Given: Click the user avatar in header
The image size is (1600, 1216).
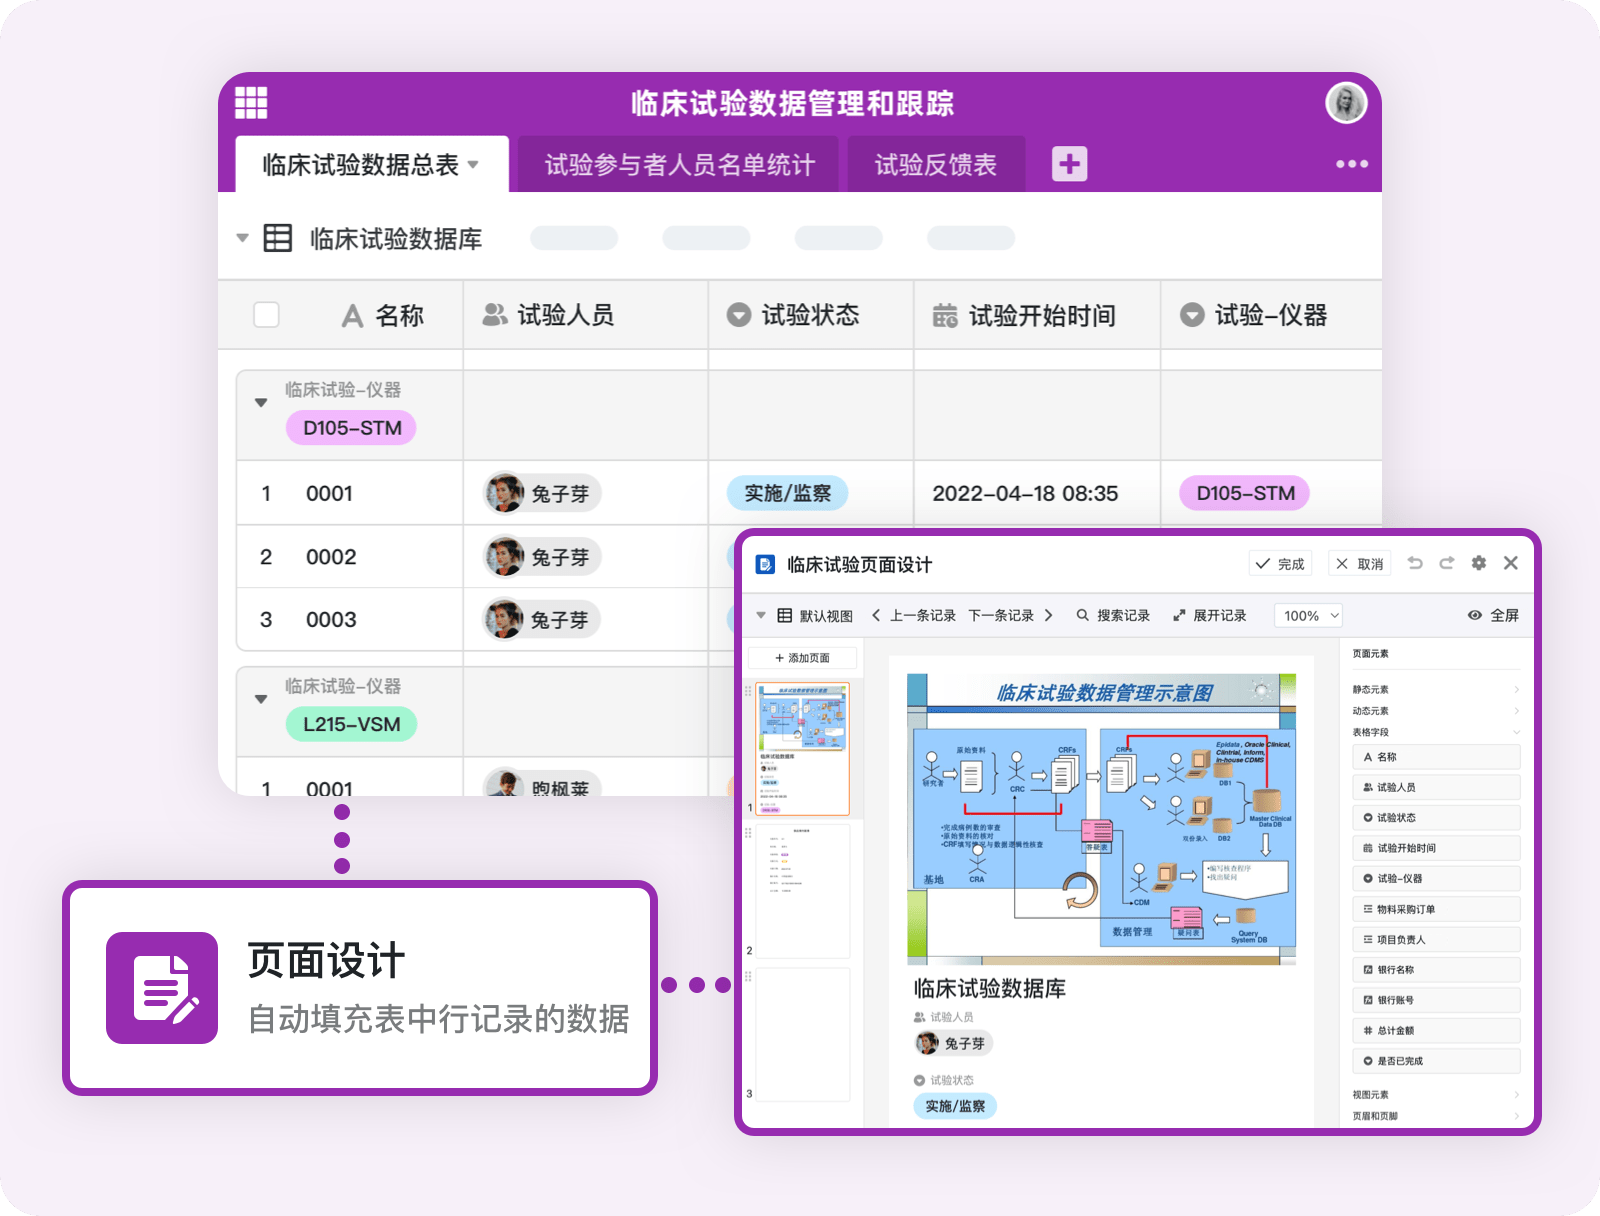Looking at the screenshot, I should click(x=1345, y=103).
